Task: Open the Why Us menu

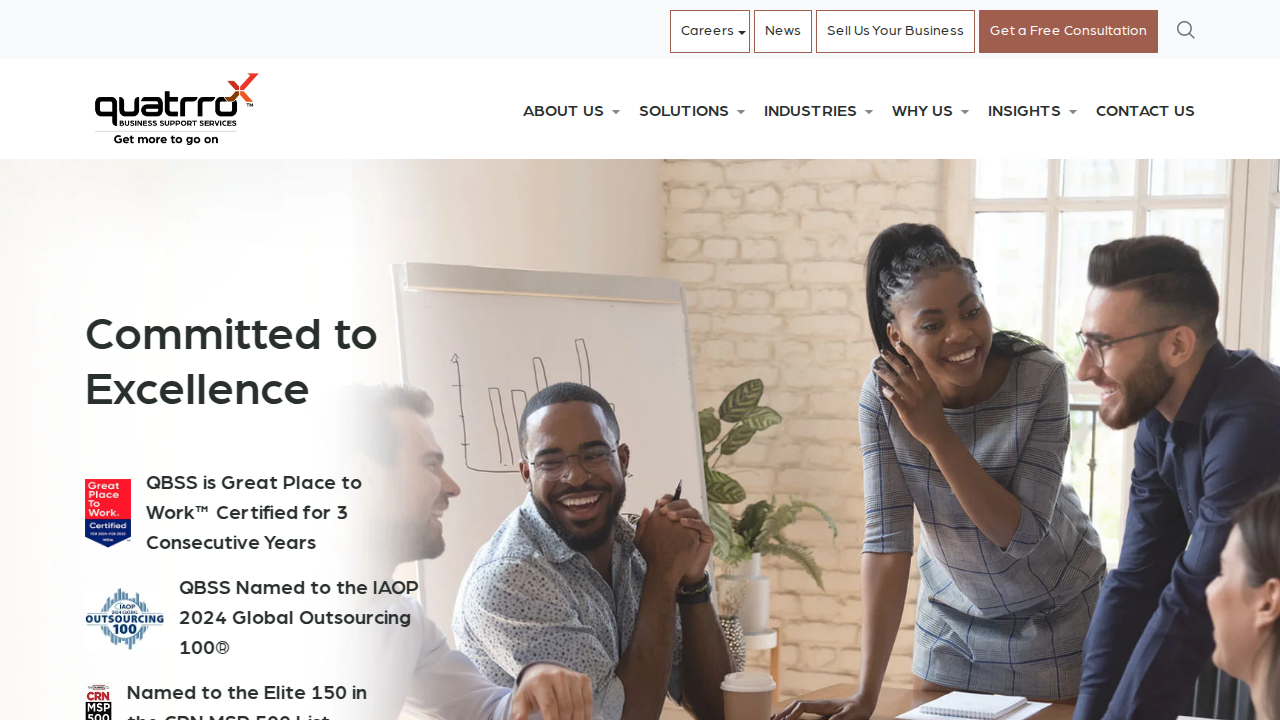Action: click(x=930, y=111)
